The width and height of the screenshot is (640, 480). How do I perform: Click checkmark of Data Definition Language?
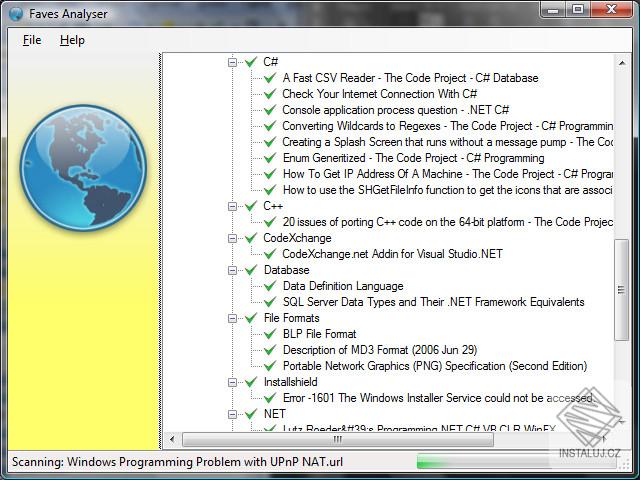point(270,286)
